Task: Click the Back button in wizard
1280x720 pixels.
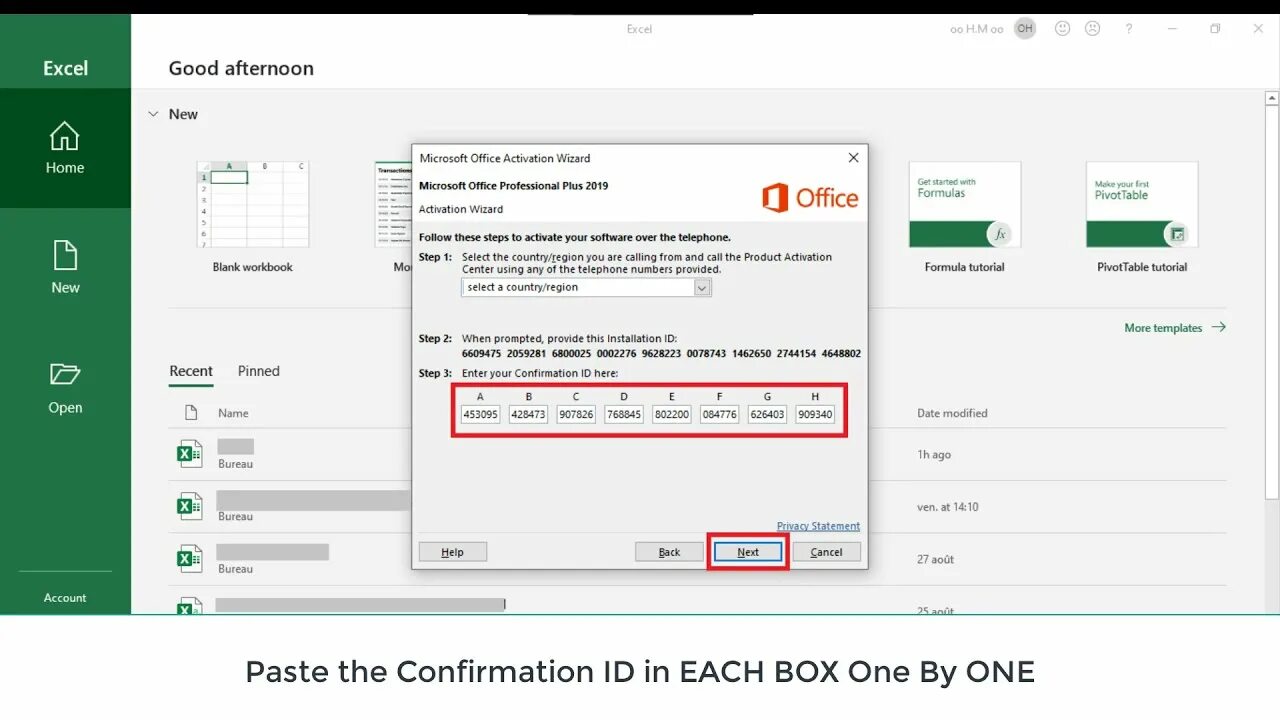Action: 669,552
